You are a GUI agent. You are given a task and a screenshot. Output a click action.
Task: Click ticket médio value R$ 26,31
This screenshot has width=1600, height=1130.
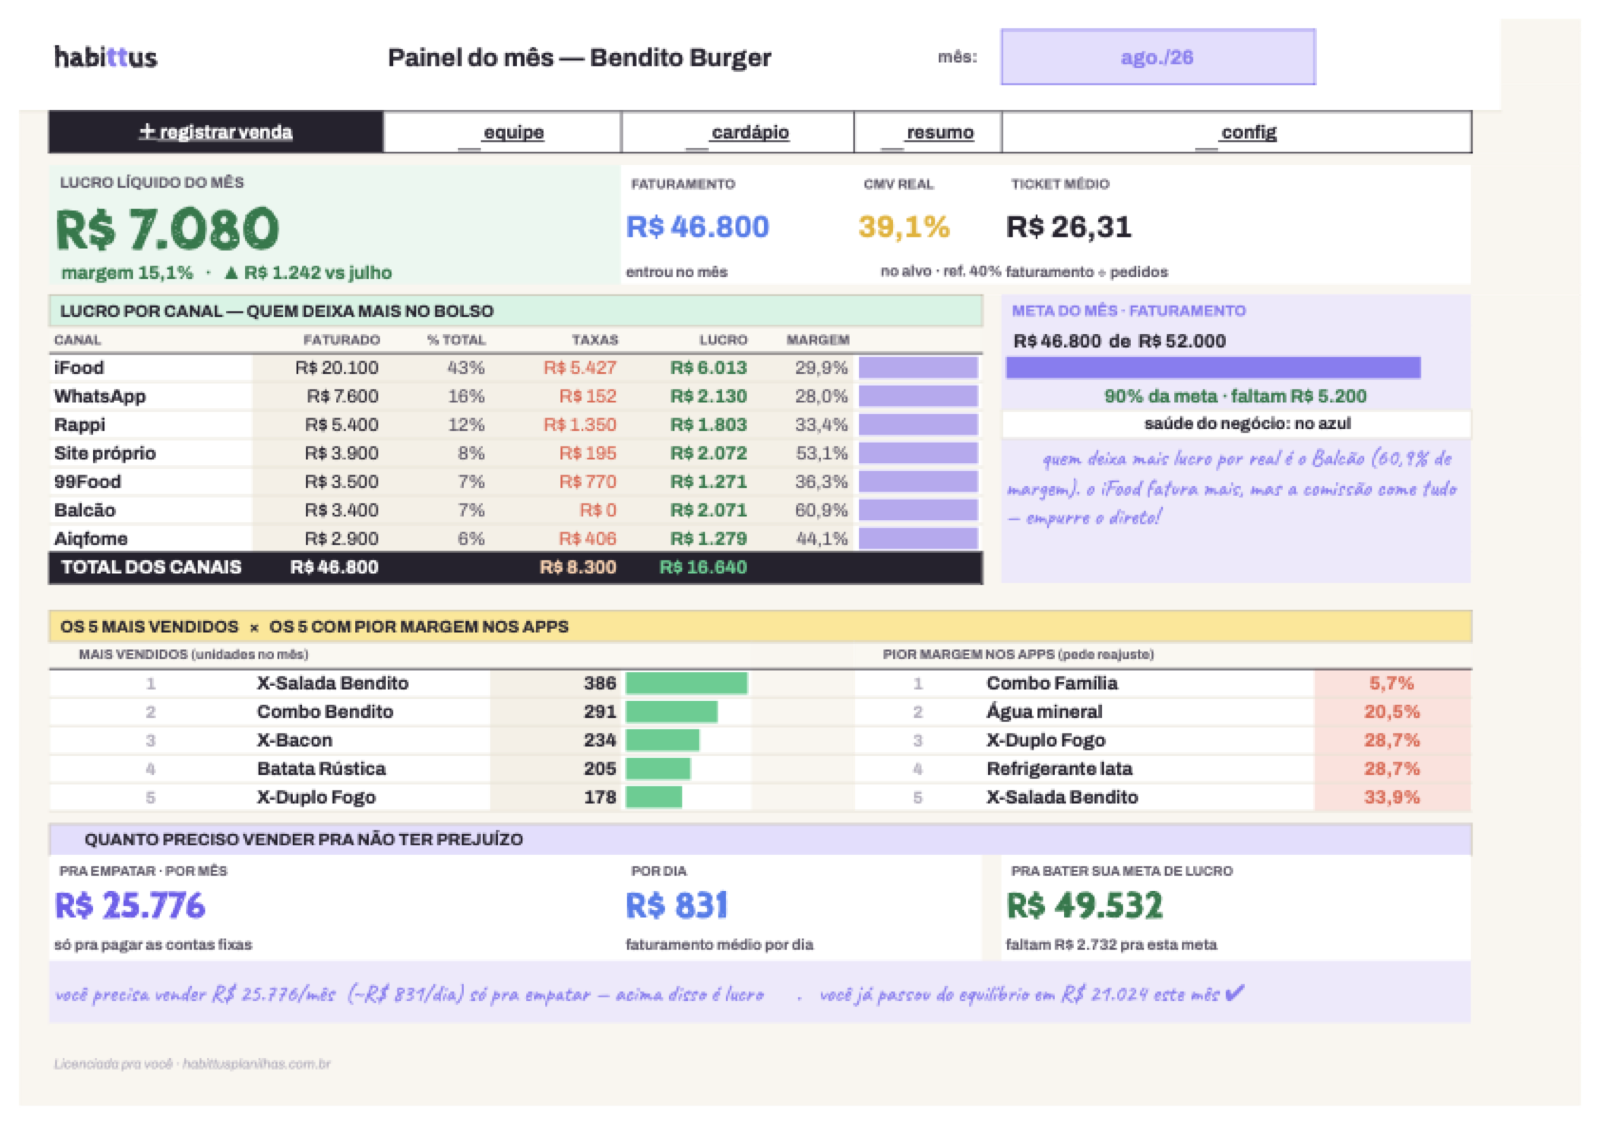pos(1069,227)
